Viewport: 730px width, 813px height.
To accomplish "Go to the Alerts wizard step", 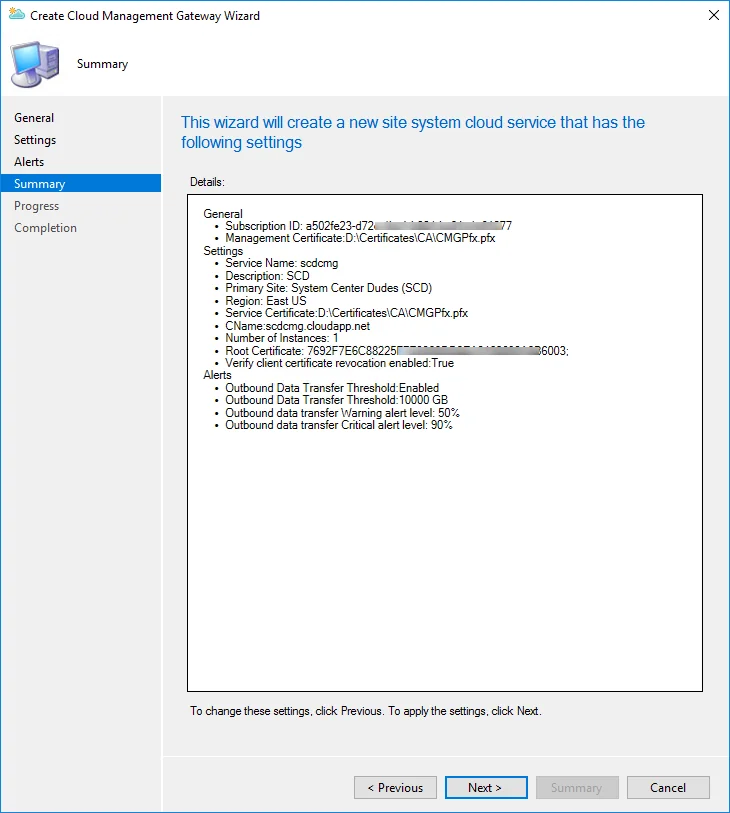I will (29, 162).
